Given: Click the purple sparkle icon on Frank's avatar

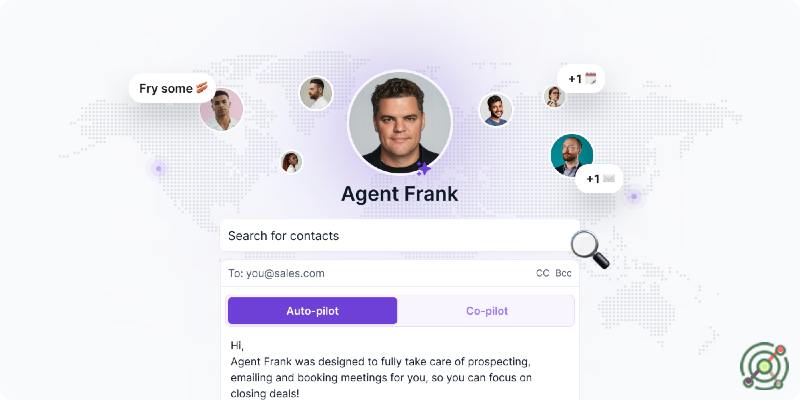Looking at the screenshot, I should pyautogui.click(x=423, y=168).
